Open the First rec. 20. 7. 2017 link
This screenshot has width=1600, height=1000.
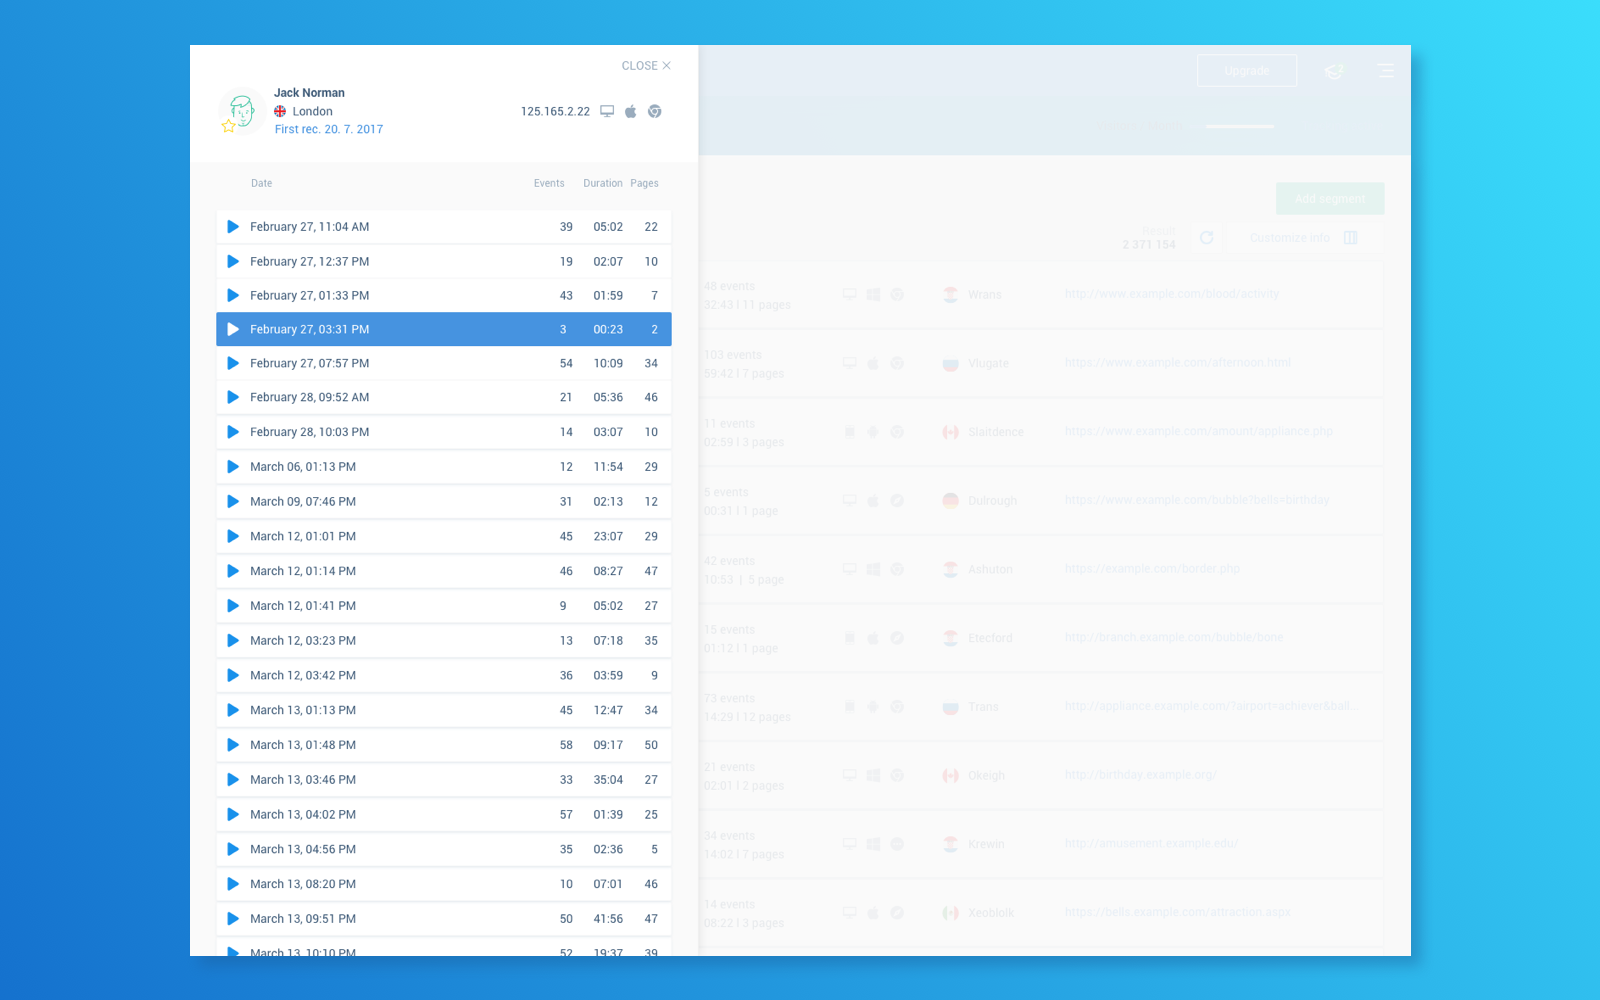pos(328,129)
